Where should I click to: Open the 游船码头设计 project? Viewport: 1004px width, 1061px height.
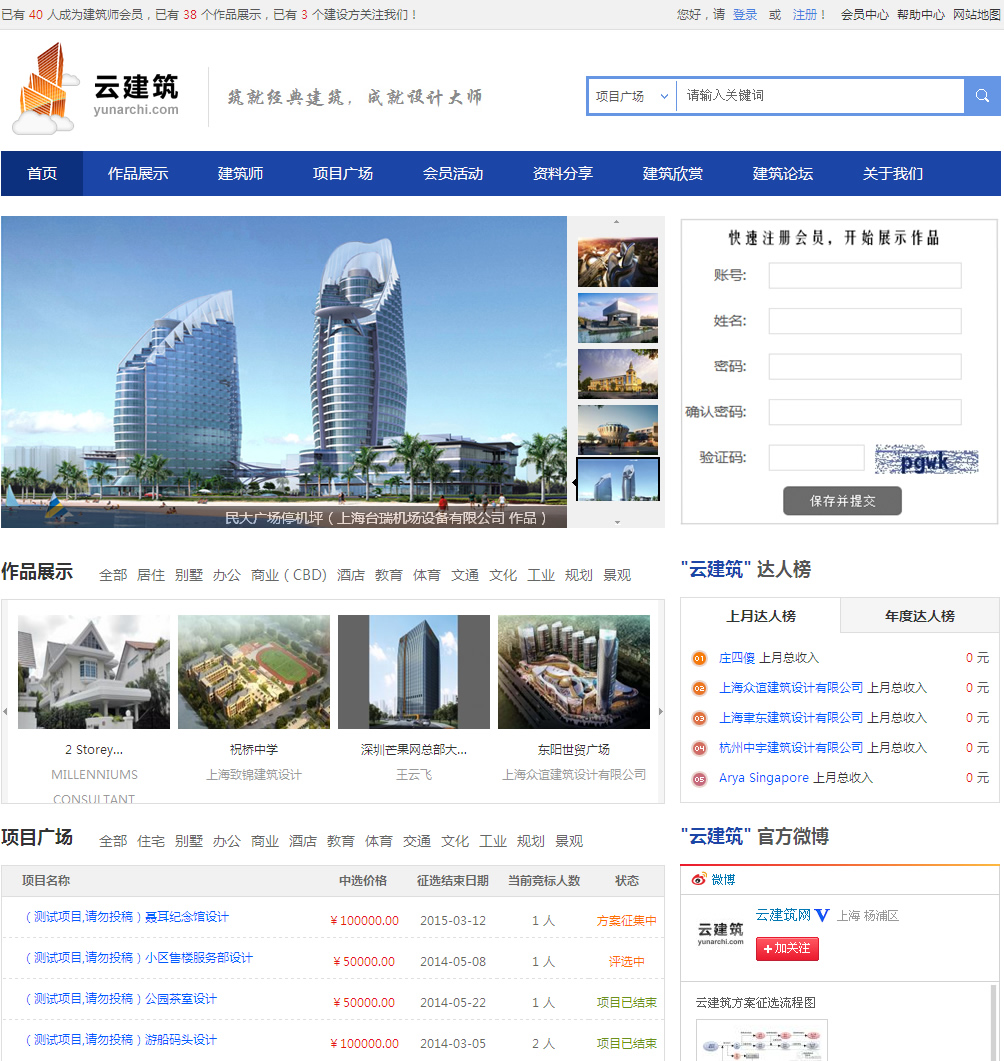tap(120, 1040)
